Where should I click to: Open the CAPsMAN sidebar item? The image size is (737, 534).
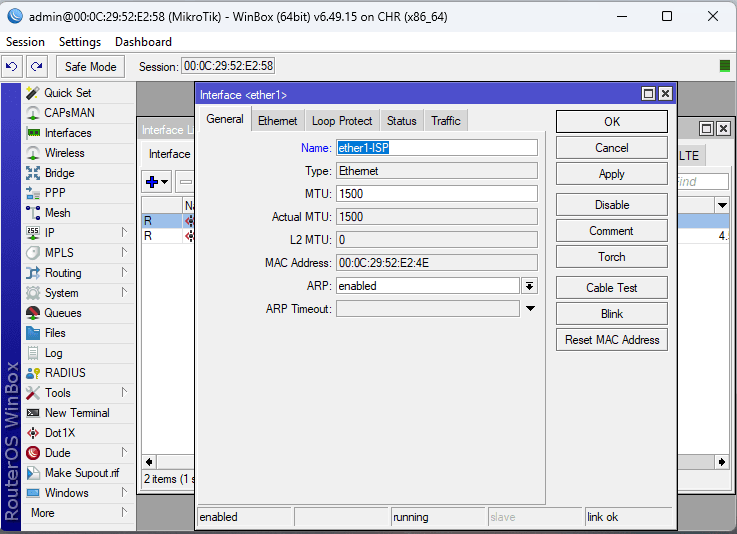pos(69,113)
